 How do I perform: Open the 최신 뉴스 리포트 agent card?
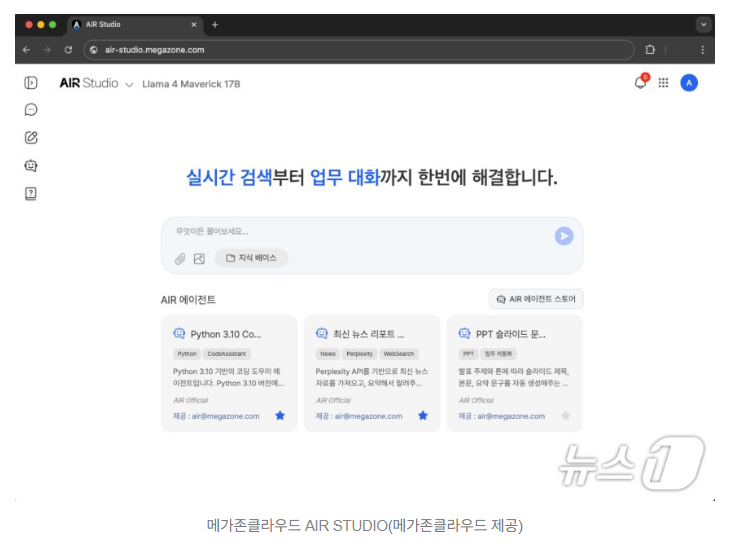[372, 373]
